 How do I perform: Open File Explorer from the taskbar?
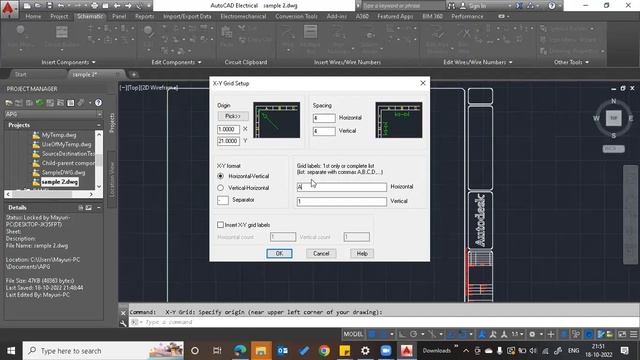click(261, 351)
